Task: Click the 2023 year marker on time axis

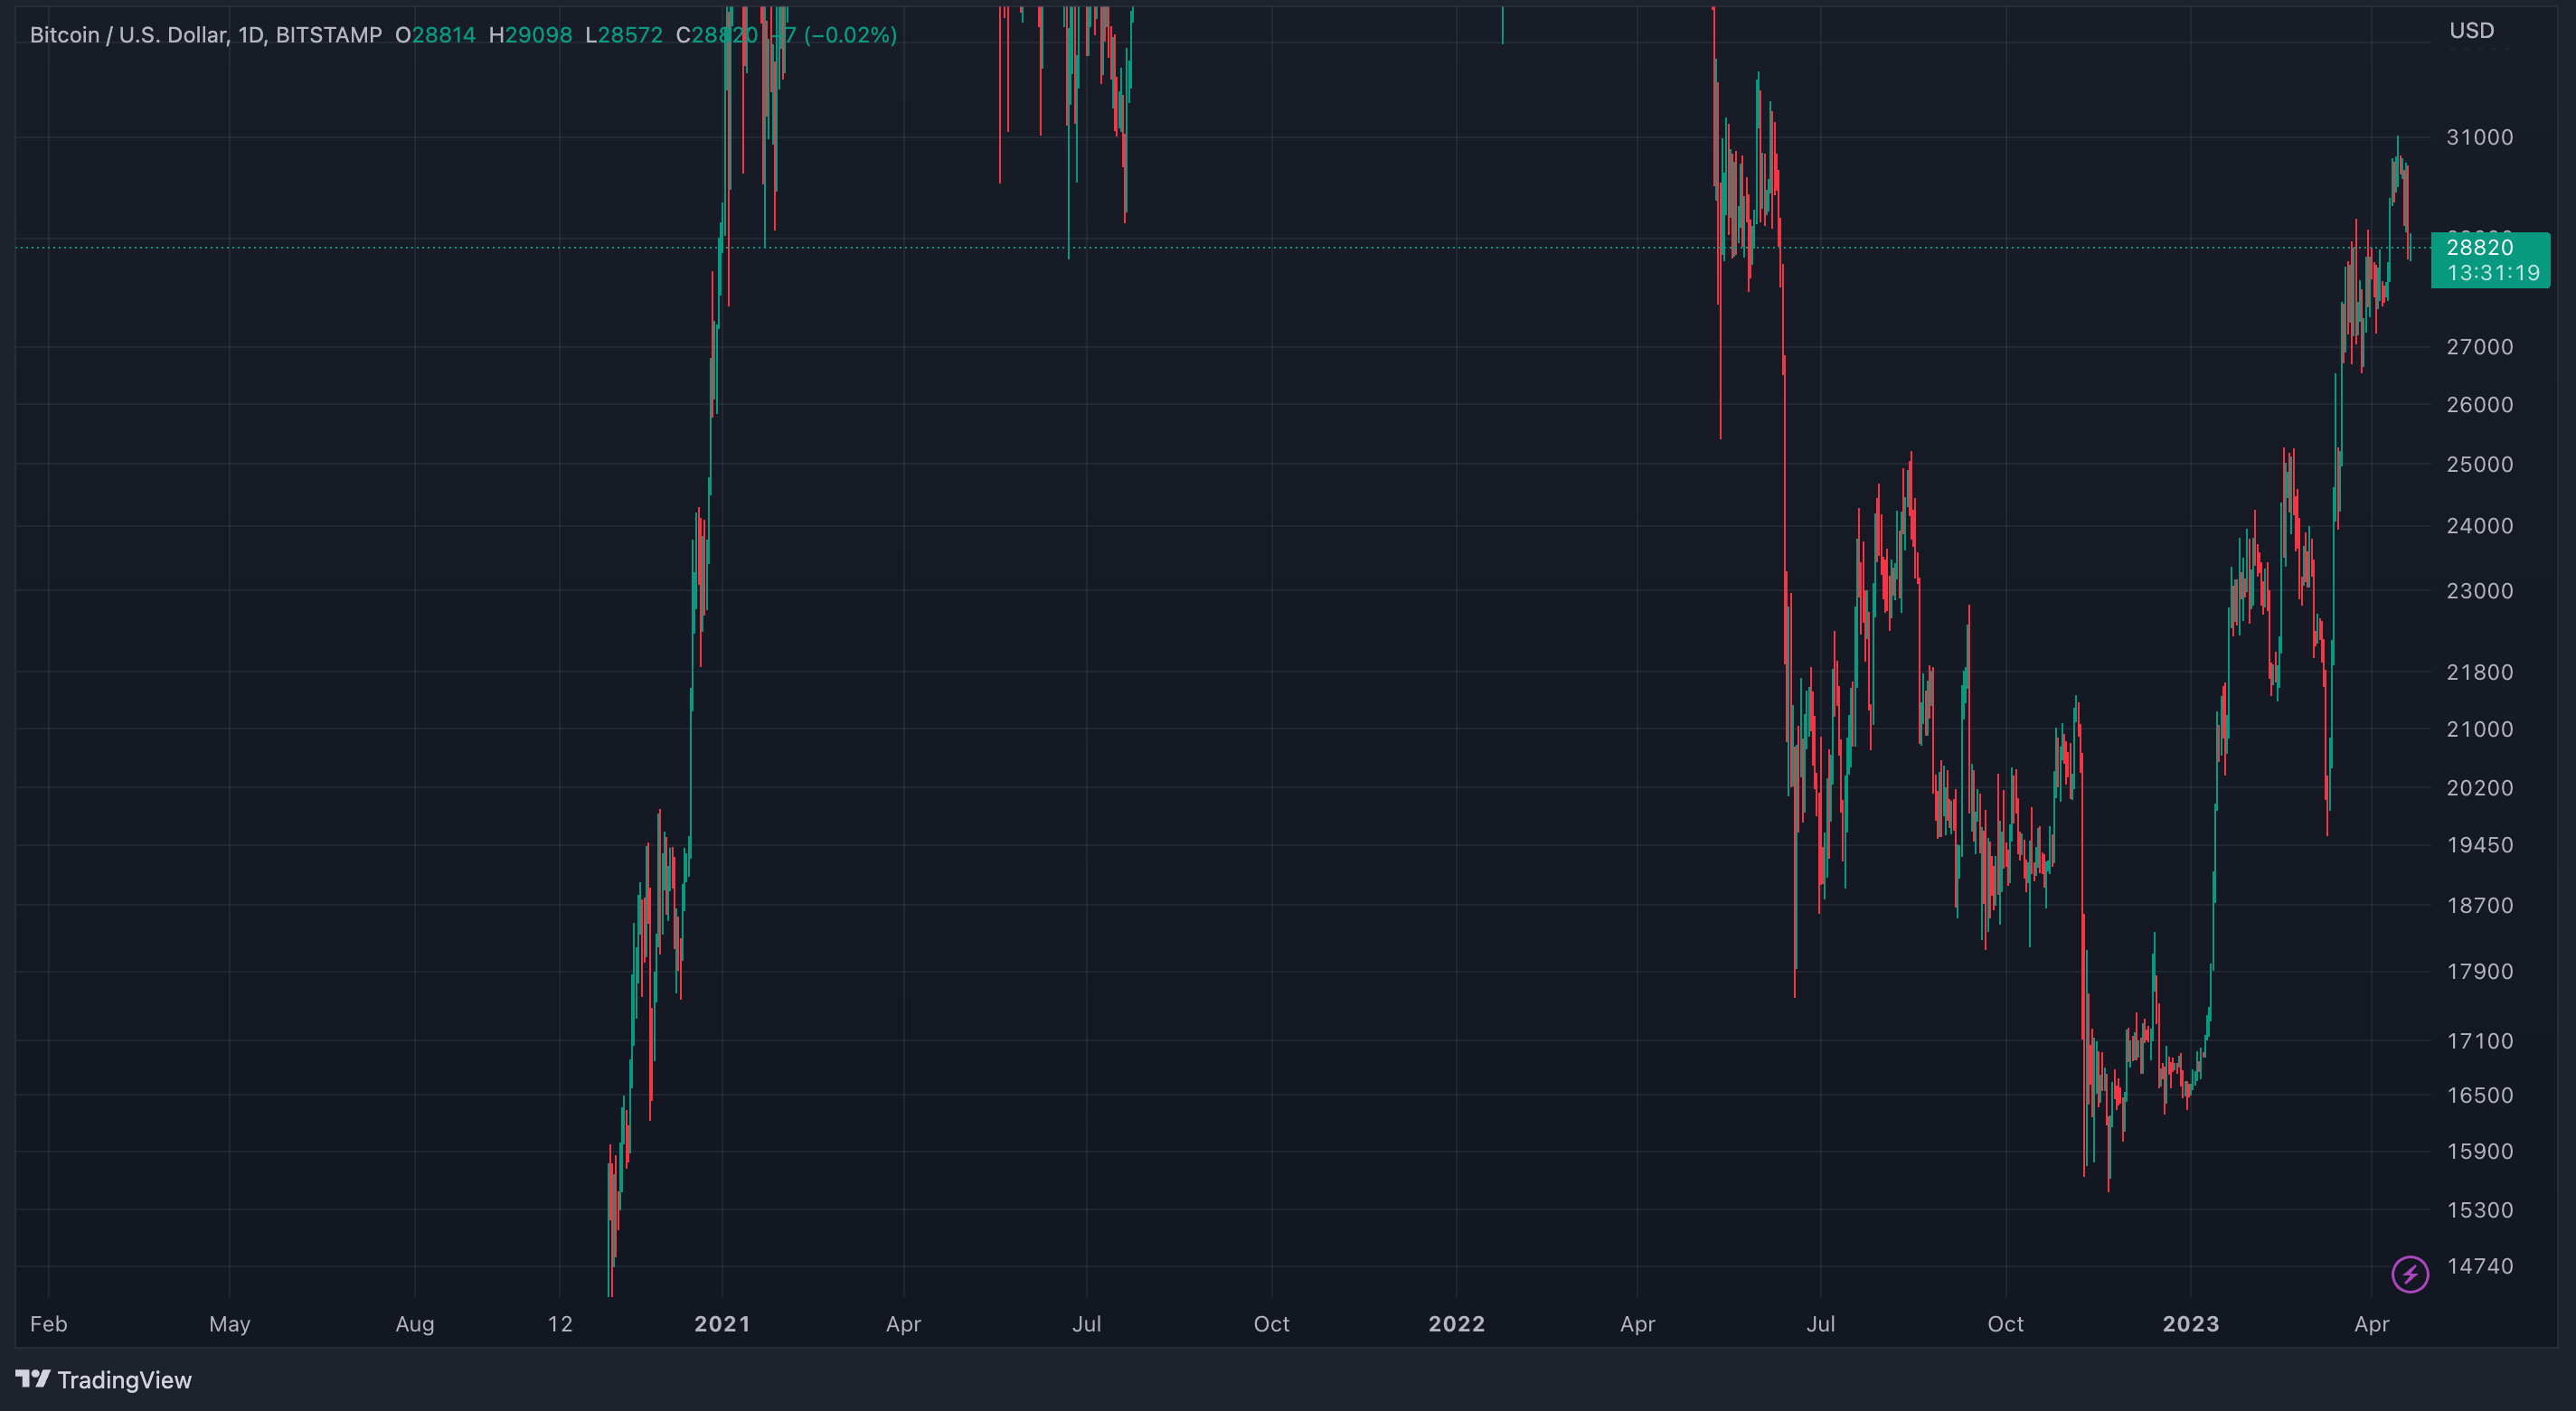Action: point(2190,1324)
